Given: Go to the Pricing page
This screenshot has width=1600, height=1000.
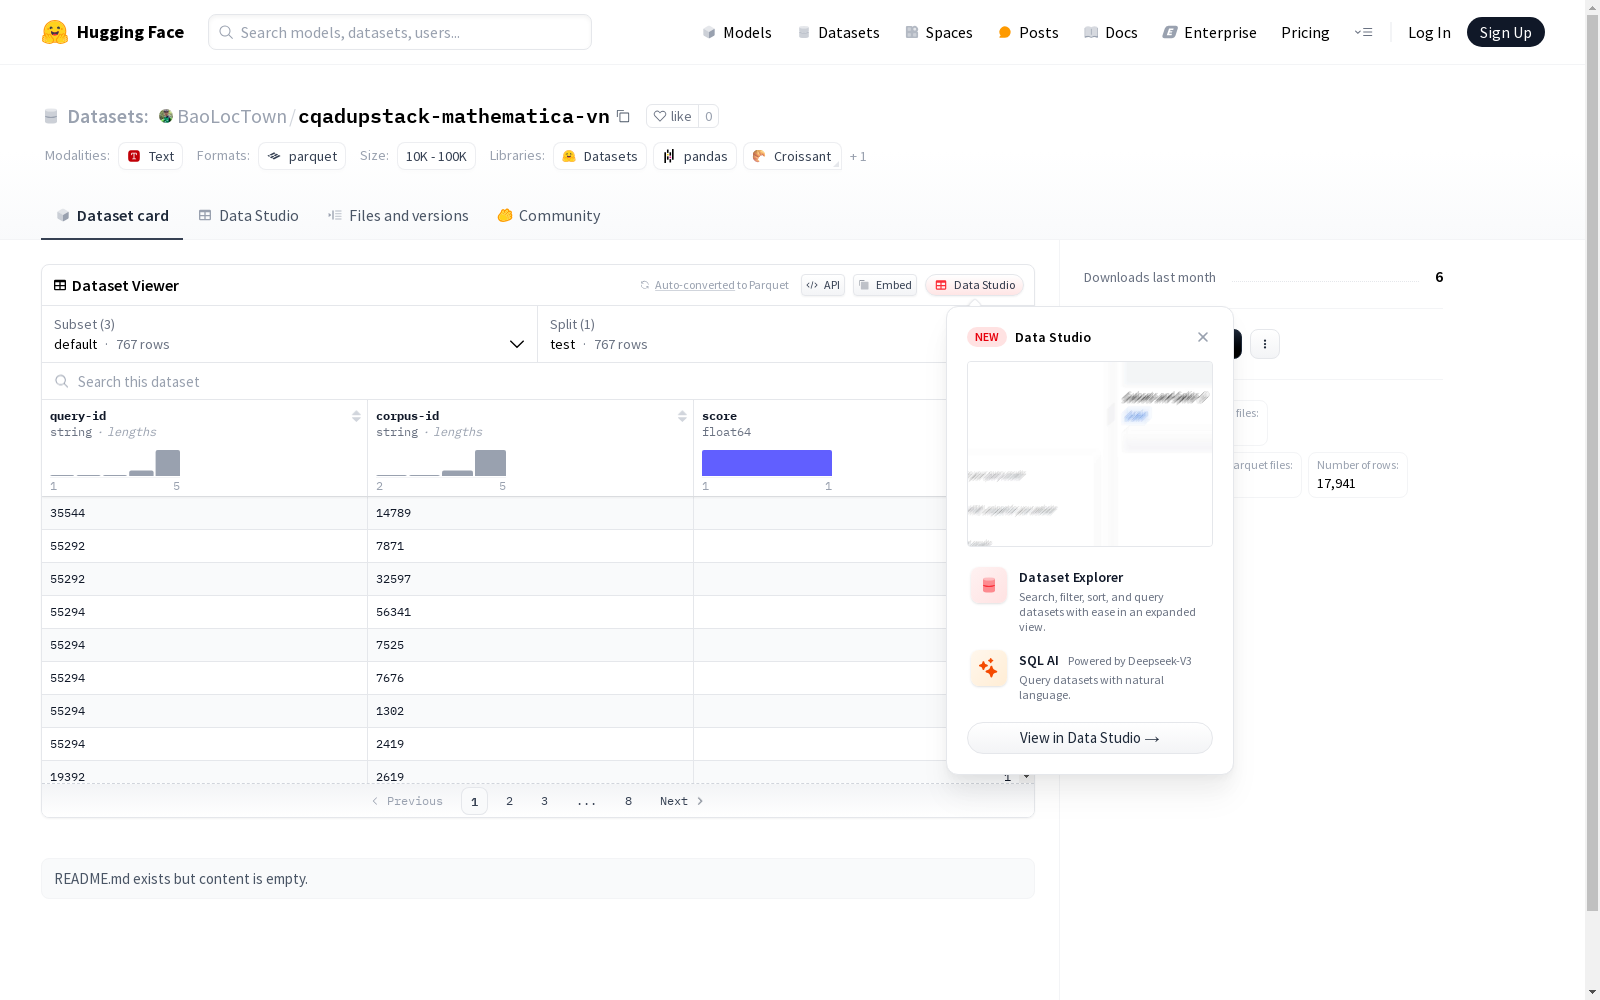Looking at the screenshot, I should click(1305, 32).
